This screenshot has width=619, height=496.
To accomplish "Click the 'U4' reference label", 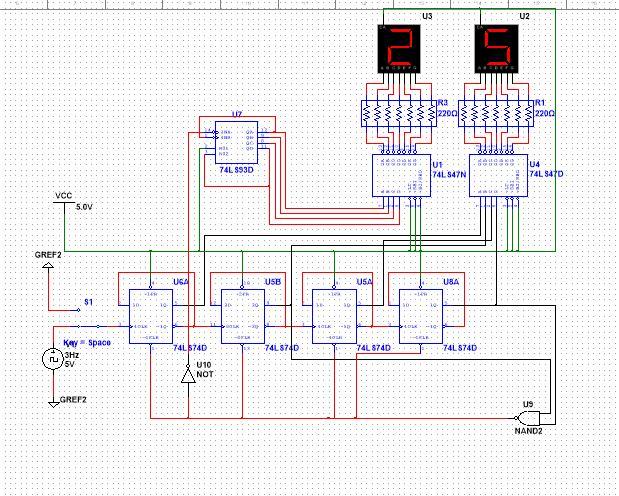I will point(535,164).
